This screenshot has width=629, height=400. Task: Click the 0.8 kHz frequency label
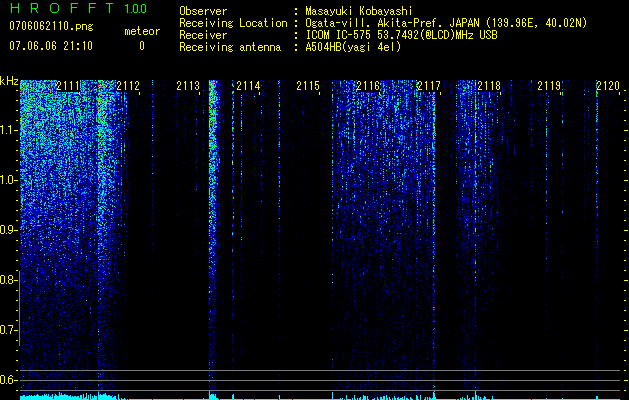click(x=7, y=280)
